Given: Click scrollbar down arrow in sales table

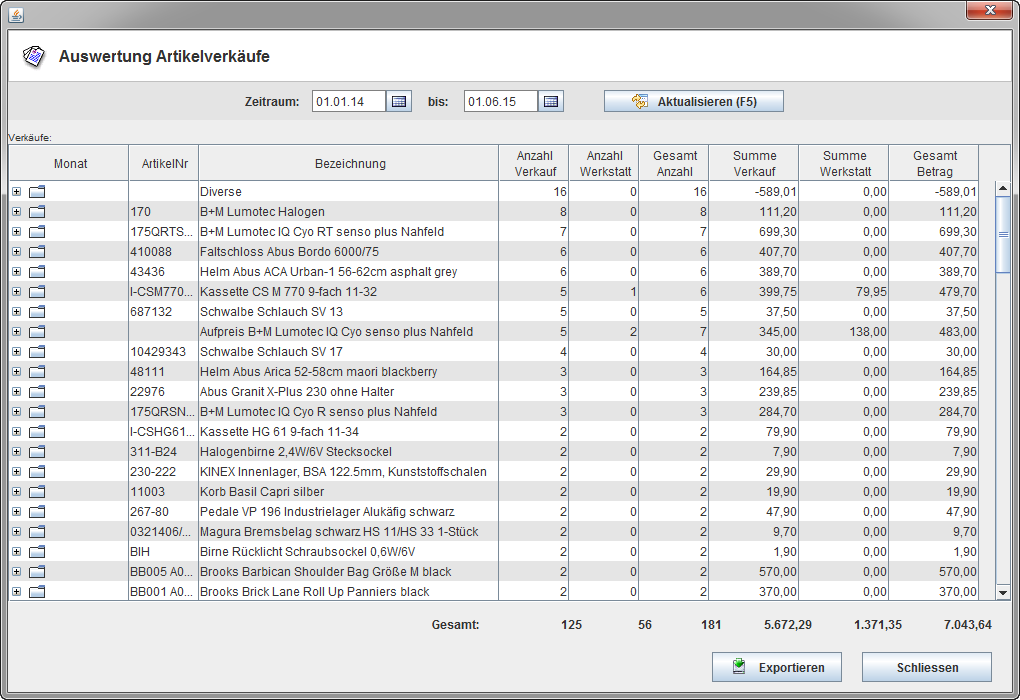Looking at the screenshot, I should 1003,592.
